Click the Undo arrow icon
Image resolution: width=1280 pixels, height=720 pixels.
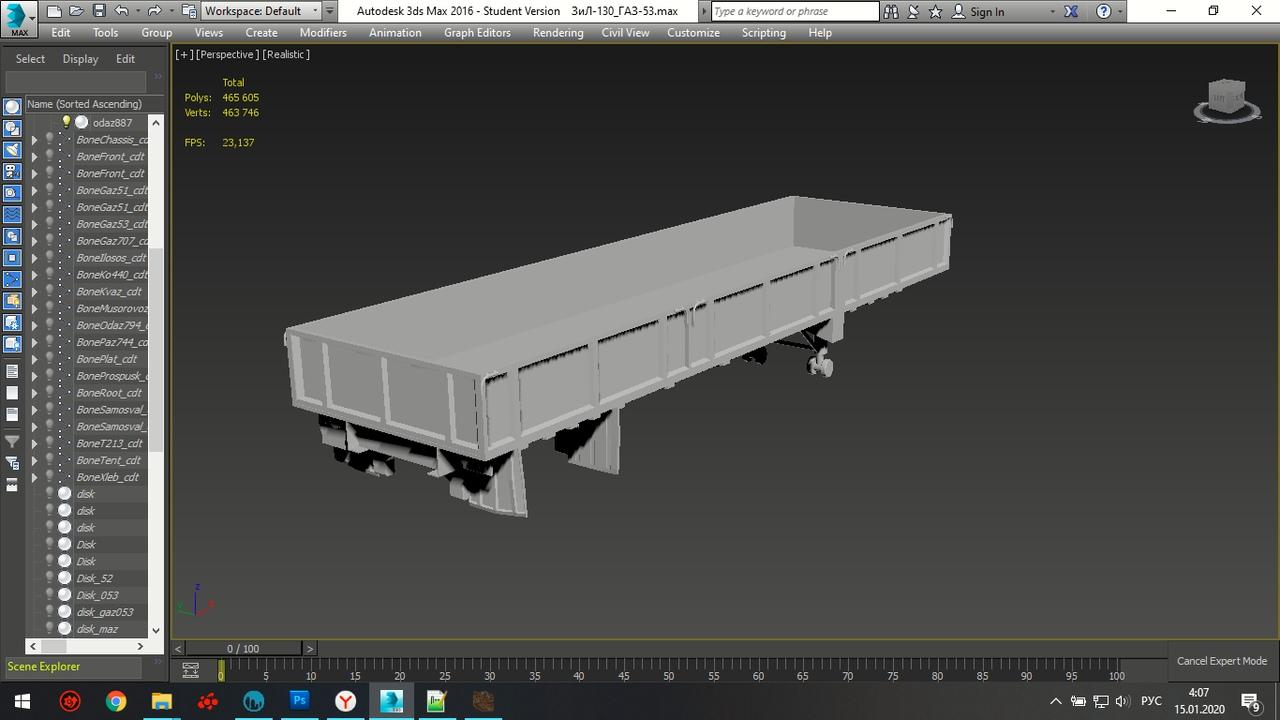point(121,11)
